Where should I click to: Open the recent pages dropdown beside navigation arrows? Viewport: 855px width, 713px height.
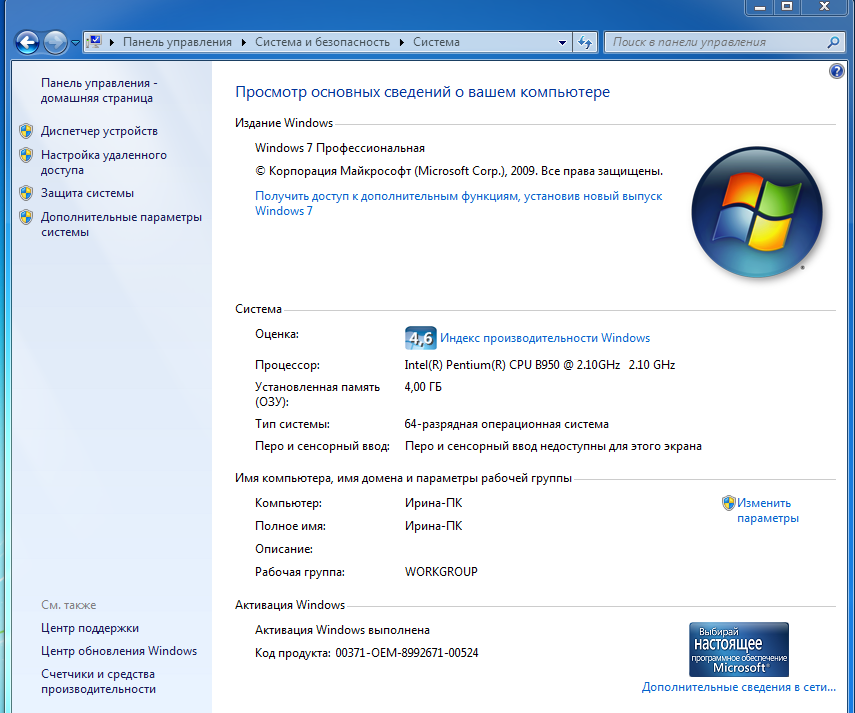[x=75, y=43]
